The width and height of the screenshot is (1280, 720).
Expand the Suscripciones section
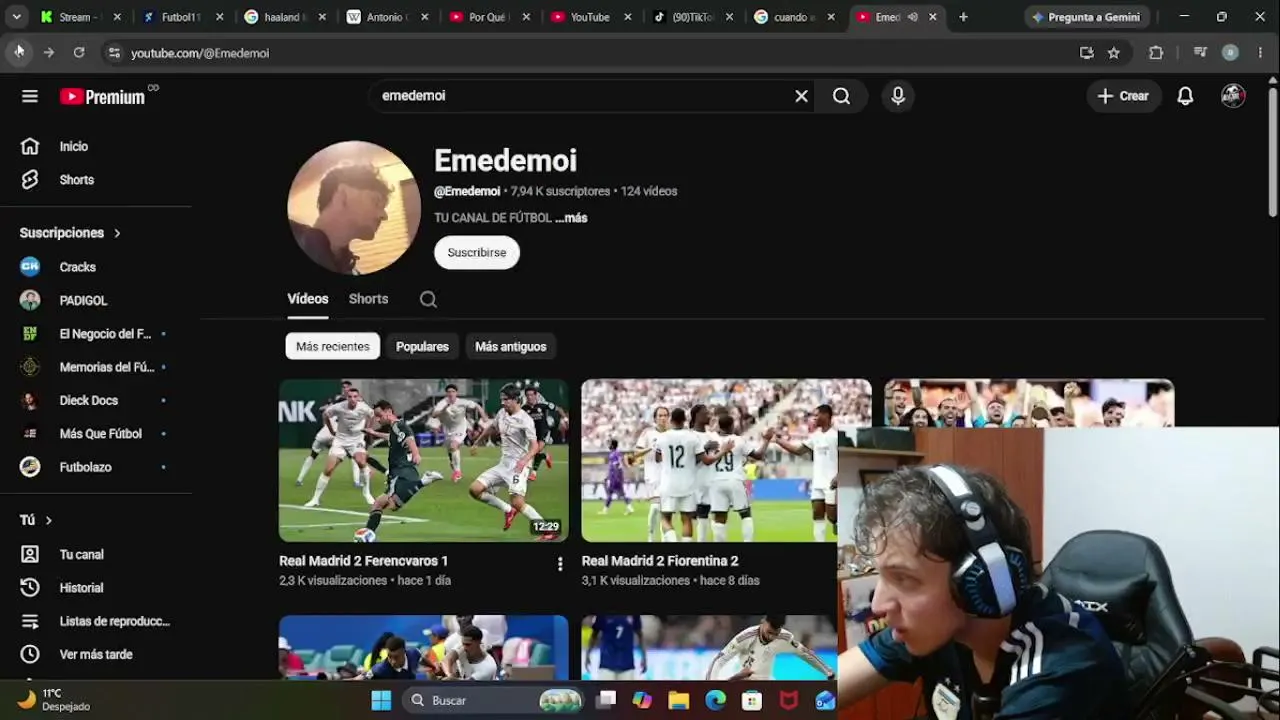pyautogui.click(x=70, y=233)
